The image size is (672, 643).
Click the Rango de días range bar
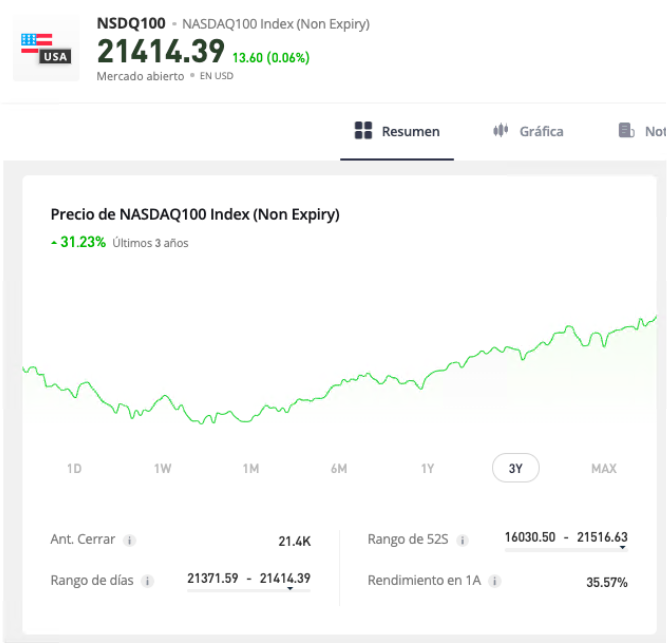click(x=249, y=590)
